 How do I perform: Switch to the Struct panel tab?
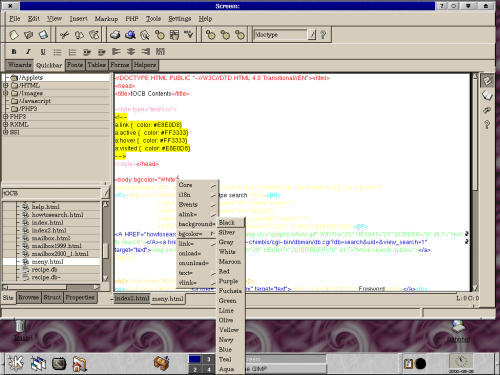tap(52, 297)
